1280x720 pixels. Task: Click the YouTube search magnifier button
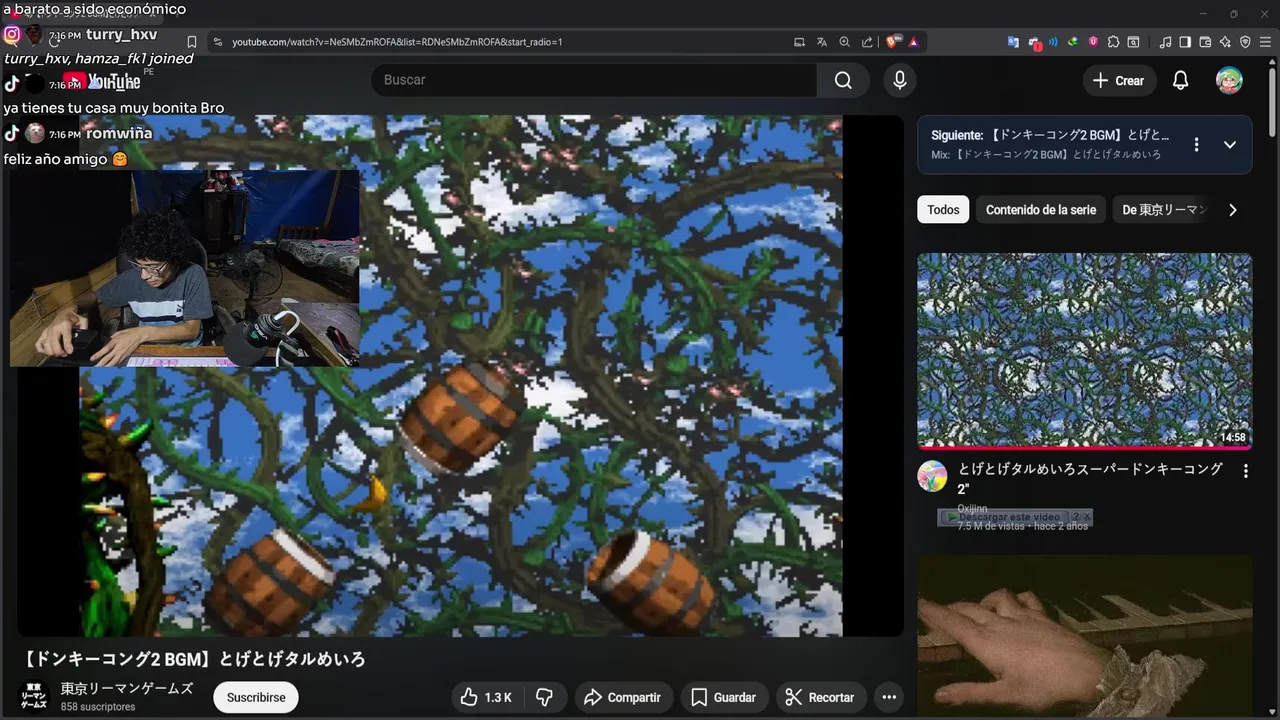(843, 80)
